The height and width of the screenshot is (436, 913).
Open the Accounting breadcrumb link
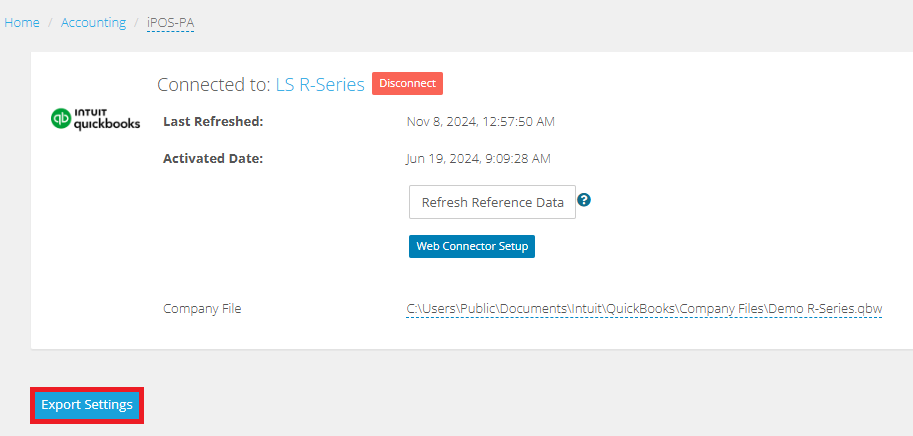tap(93, 23)
